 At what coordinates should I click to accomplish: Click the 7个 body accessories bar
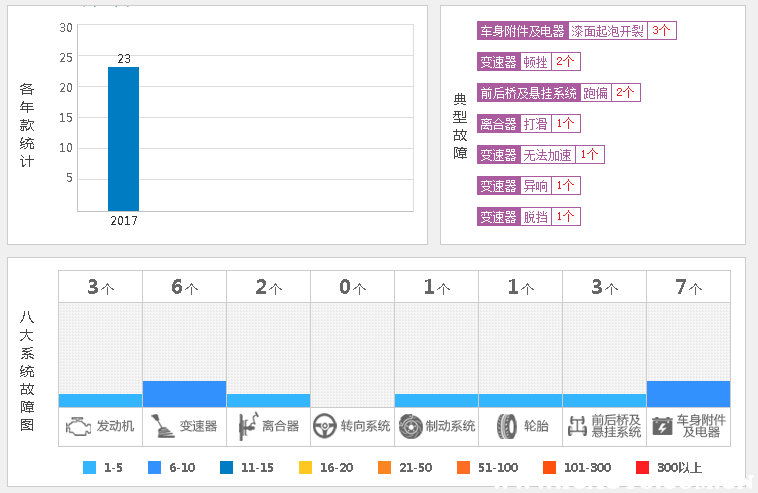[688, 393]
